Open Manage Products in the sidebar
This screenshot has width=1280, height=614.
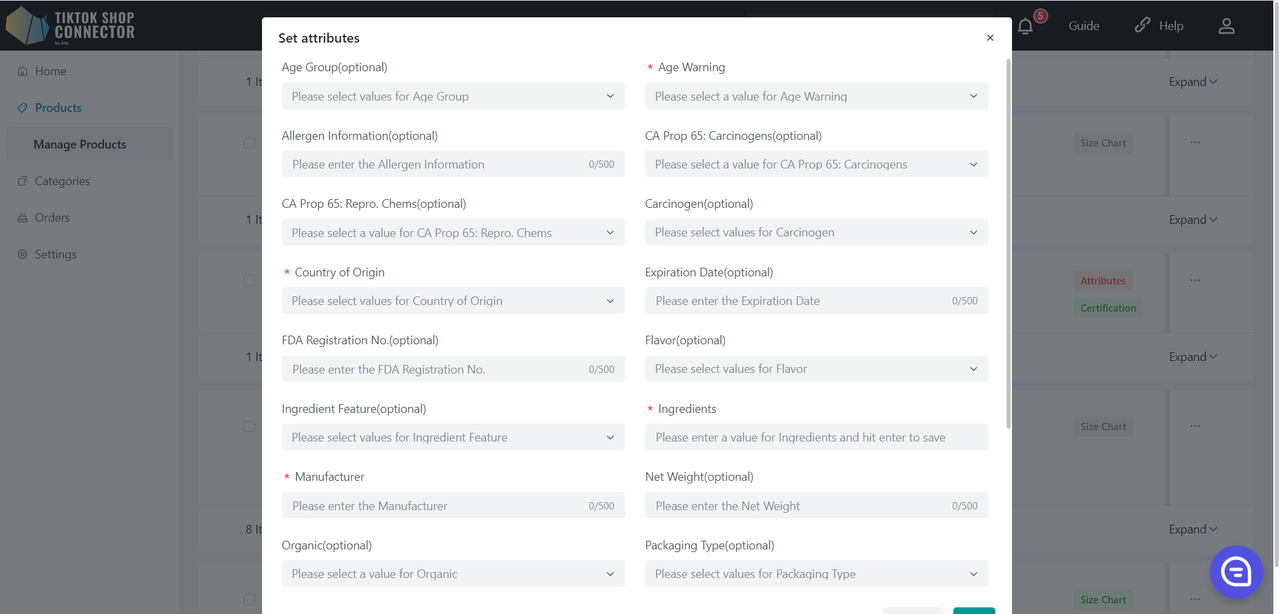click(80, 144)
